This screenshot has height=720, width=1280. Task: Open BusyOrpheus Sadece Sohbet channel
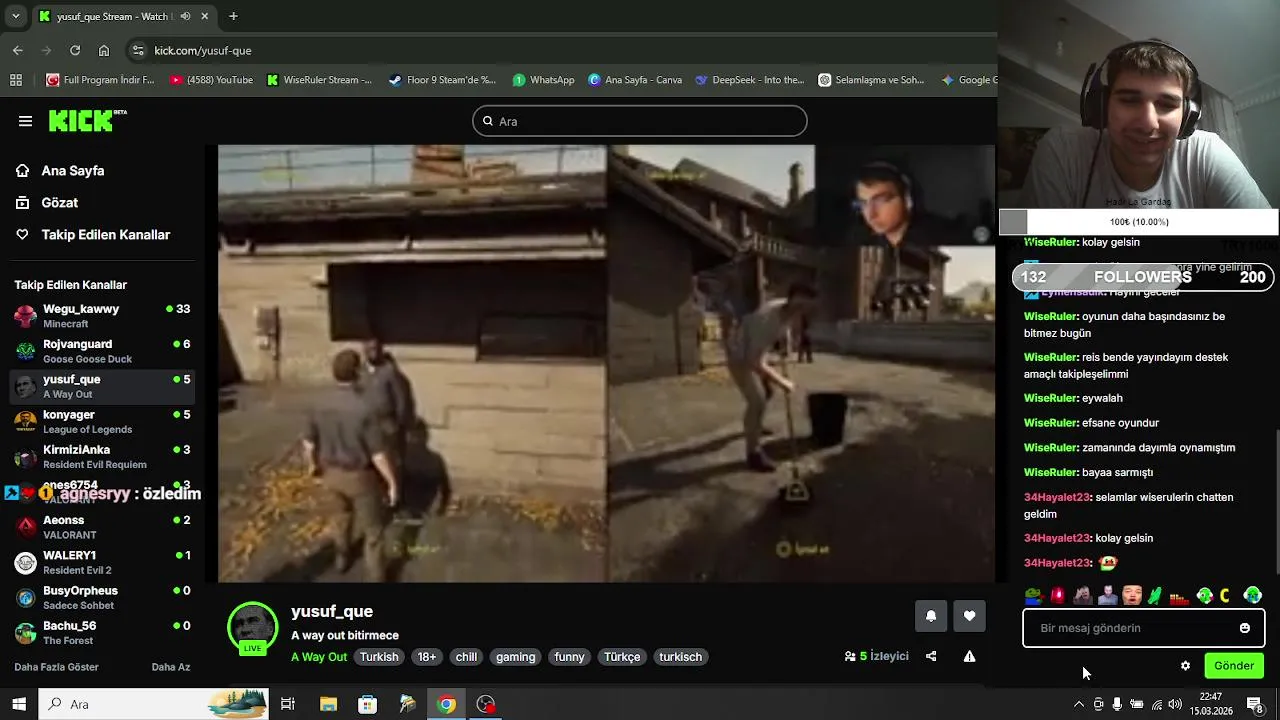[101, 597]
